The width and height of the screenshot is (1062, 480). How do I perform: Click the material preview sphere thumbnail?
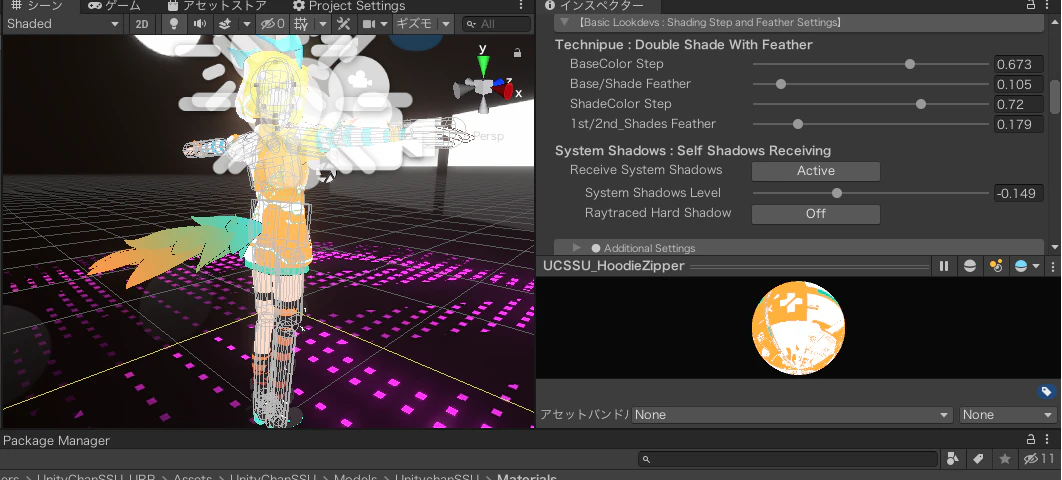point(798,328)
